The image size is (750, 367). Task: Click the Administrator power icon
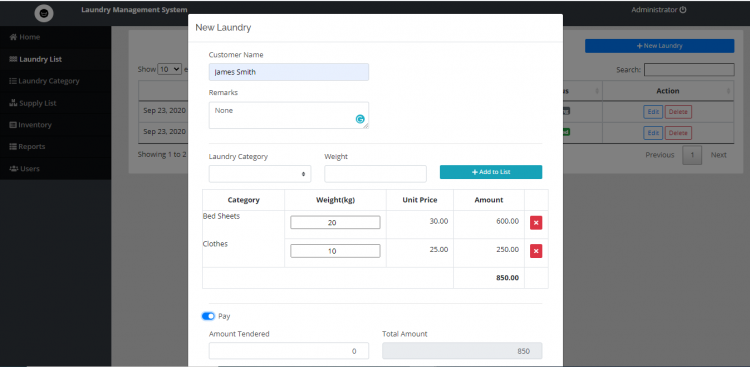click(683, 10)
